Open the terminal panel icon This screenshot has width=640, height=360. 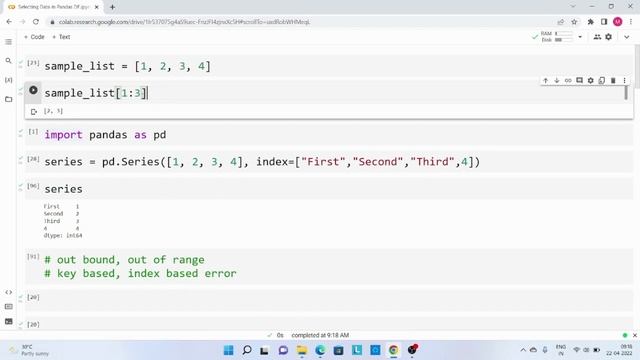(8, 321)
